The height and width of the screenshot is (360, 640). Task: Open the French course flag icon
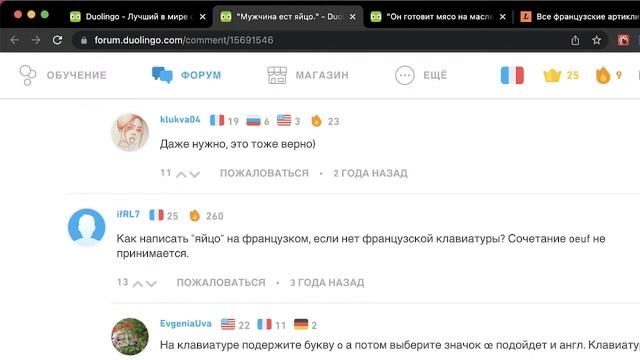512,75
